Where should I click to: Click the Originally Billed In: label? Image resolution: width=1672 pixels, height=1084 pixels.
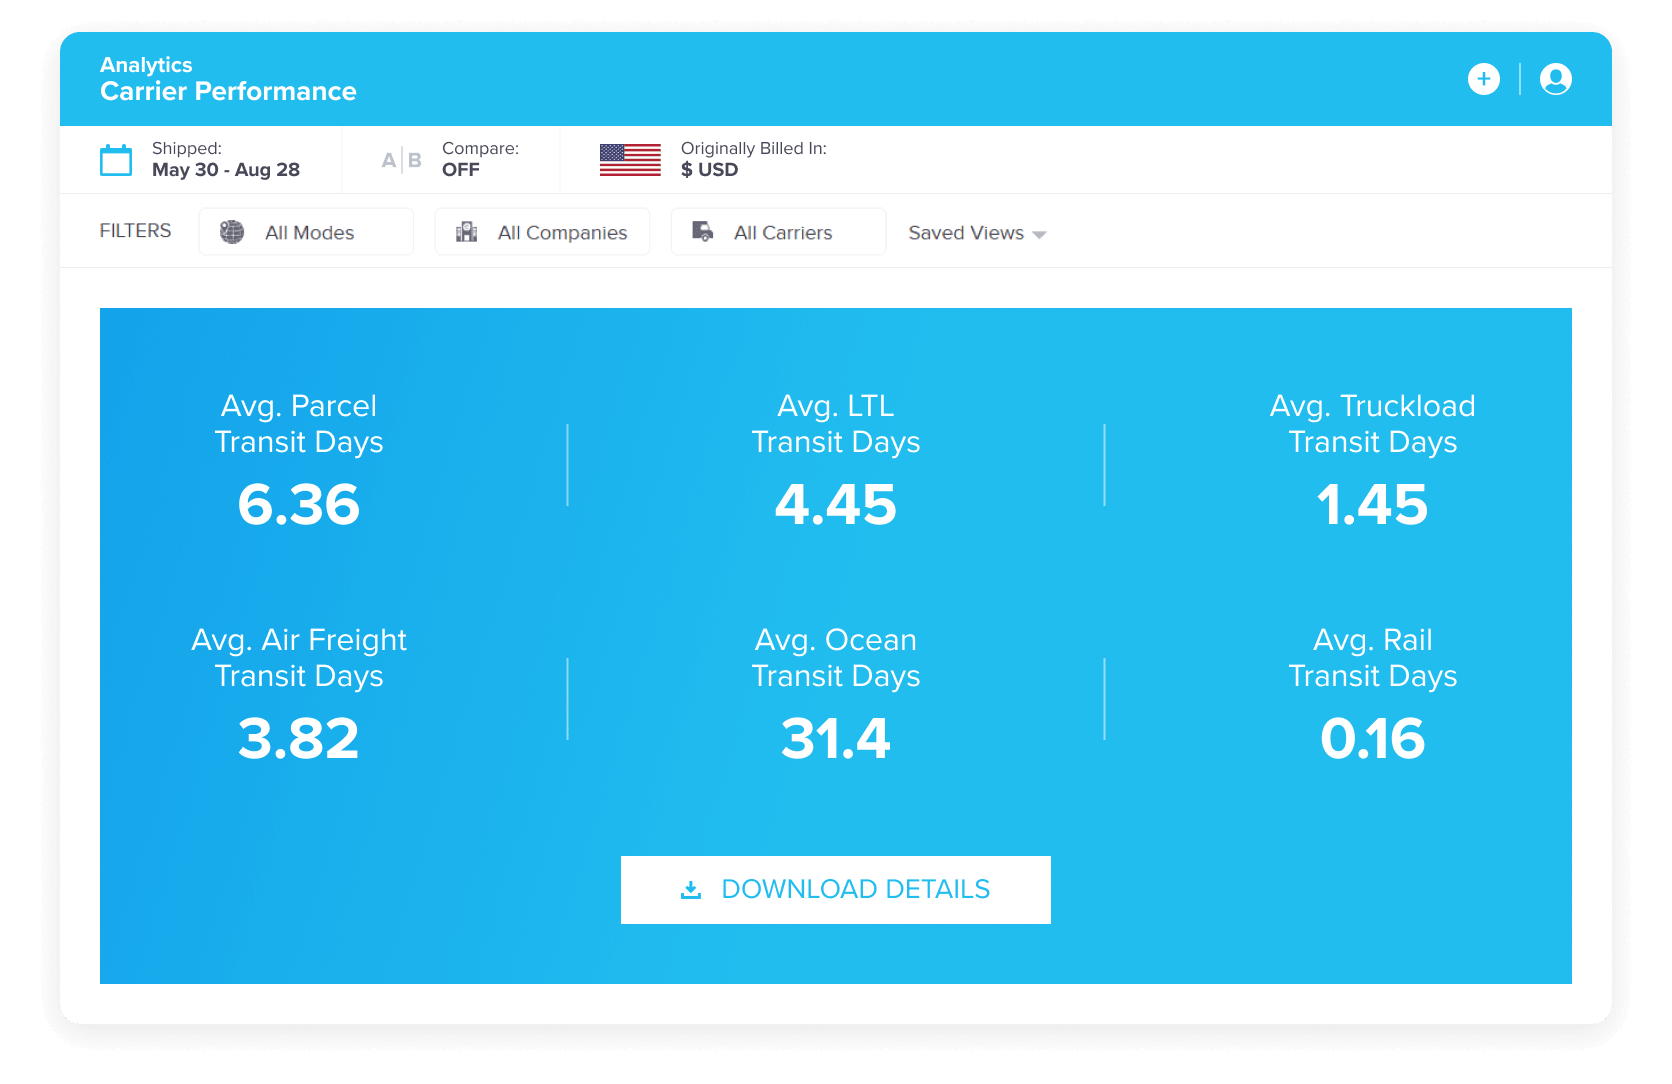(x=754, y=148)
